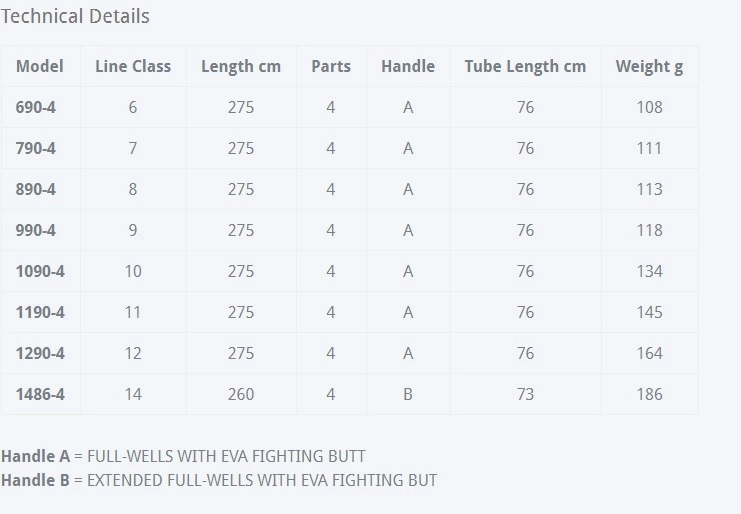Screen dimensions: 741x514
Task: Click the 1486-4 model cell
Action: point(40,394)
